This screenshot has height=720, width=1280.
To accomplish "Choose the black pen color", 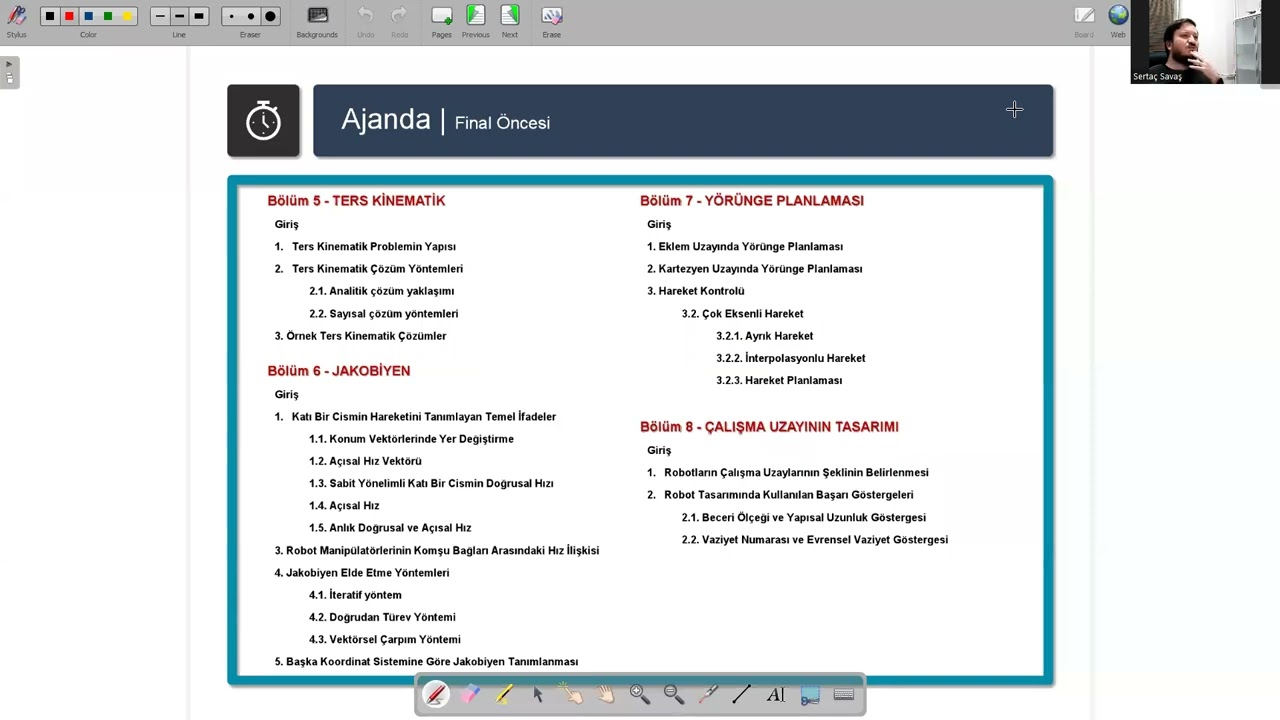I will click(49, 16).
